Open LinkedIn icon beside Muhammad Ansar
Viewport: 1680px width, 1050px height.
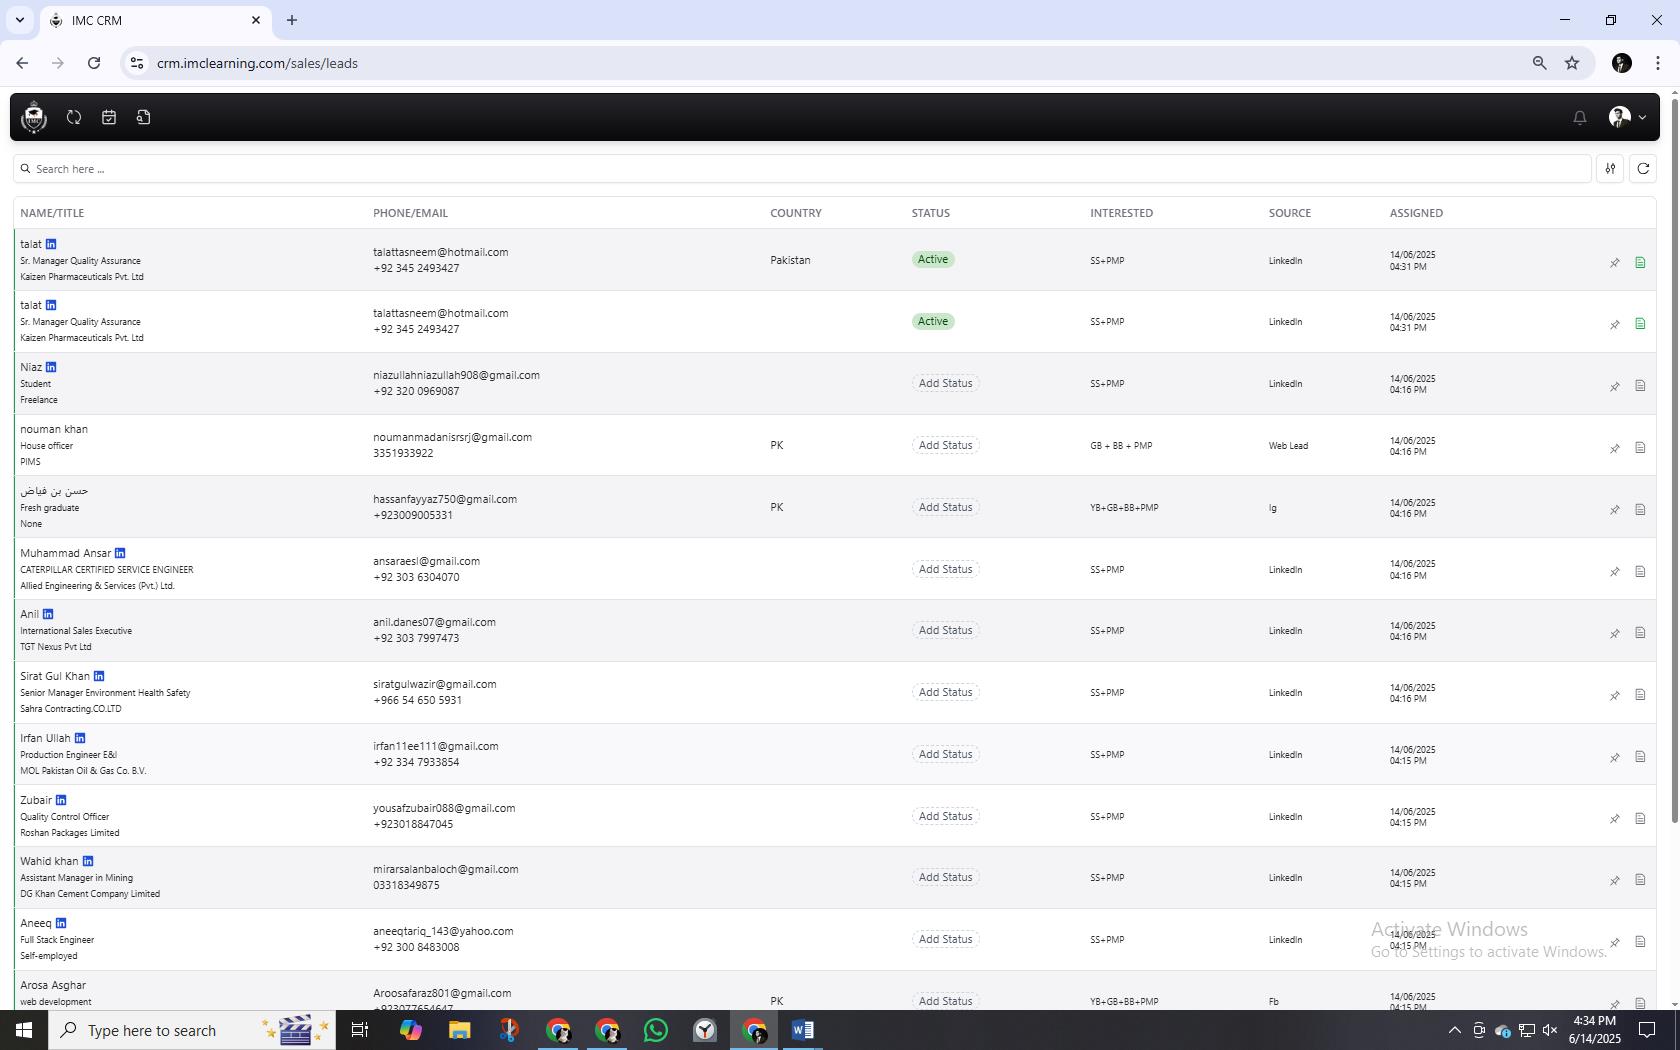click(120, 553)
